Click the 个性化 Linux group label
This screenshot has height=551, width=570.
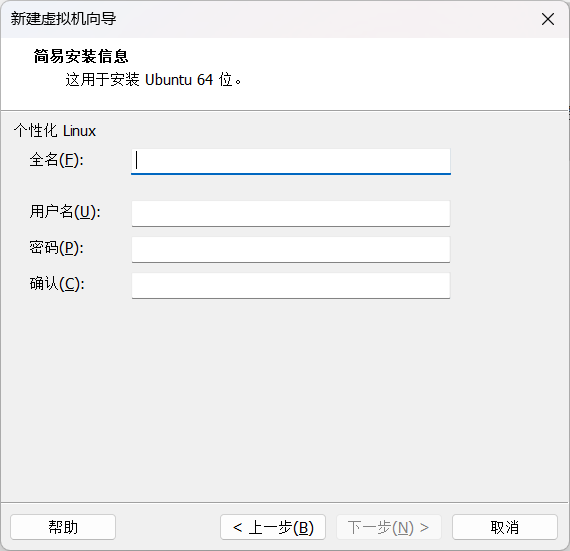click(55, 130)
